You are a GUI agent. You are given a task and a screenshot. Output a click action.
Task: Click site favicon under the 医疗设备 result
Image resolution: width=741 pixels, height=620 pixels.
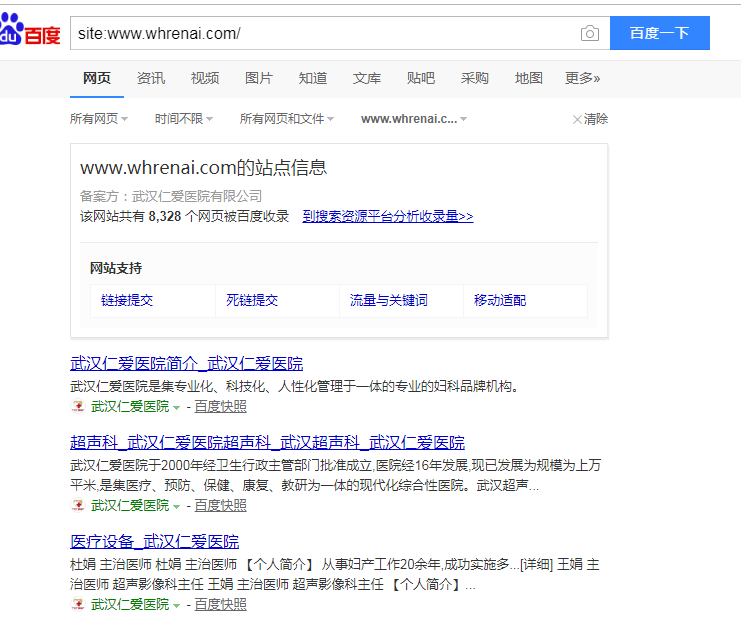pyautogui.click(x=78, y=604)
